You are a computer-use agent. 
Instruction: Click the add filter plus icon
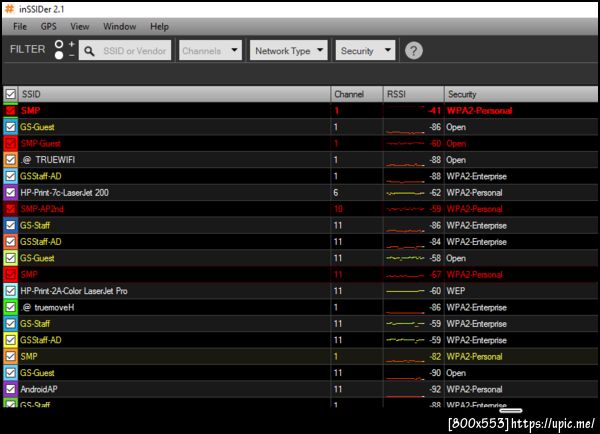click(72, 44)
